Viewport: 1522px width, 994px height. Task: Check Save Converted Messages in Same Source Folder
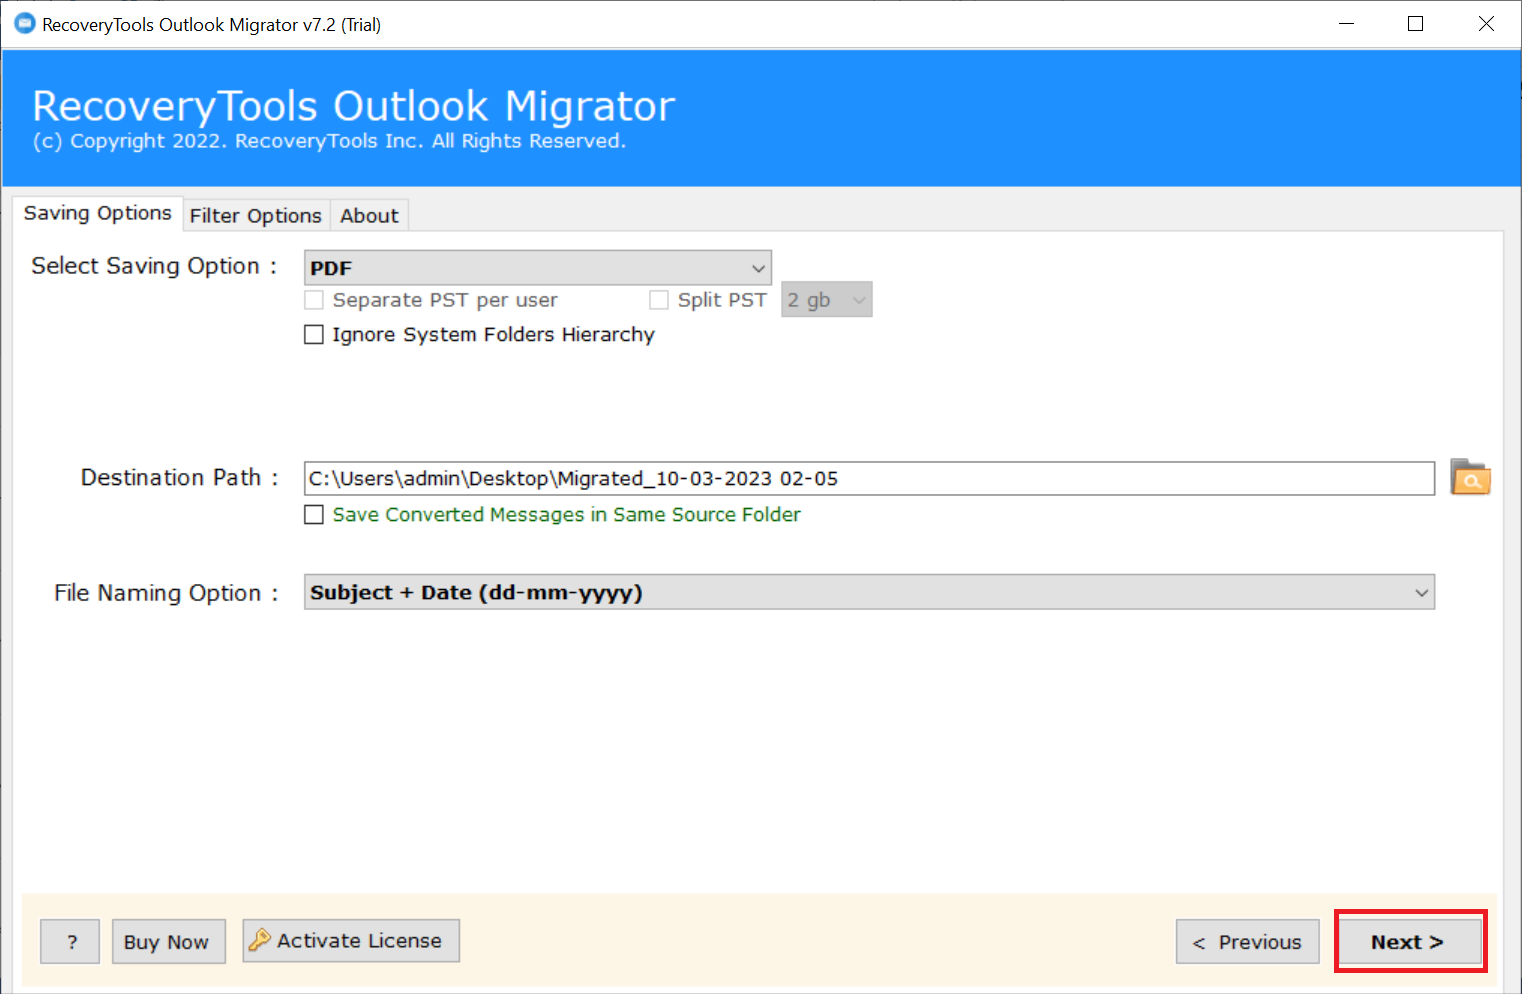(314, 515)
